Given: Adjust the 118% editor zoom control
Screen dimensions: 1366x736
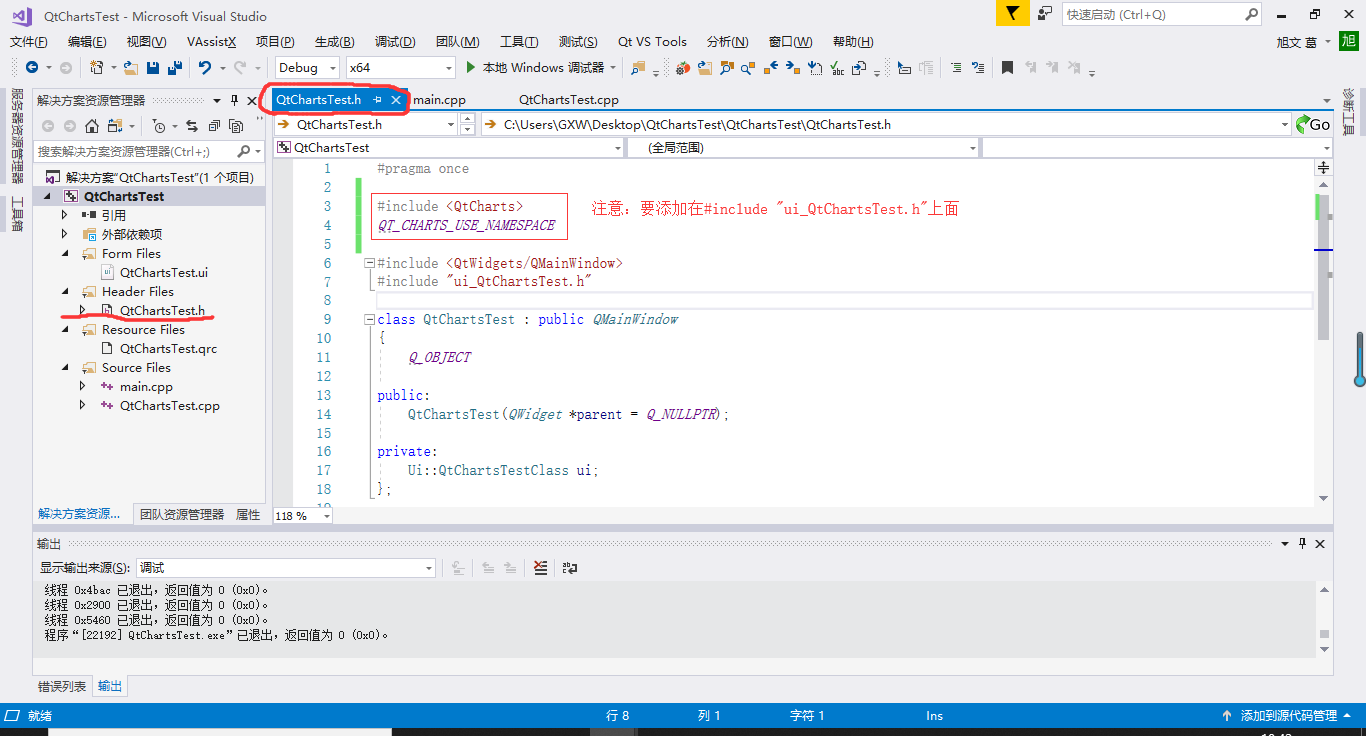Looking at the screenshot, I should point(301,515).
